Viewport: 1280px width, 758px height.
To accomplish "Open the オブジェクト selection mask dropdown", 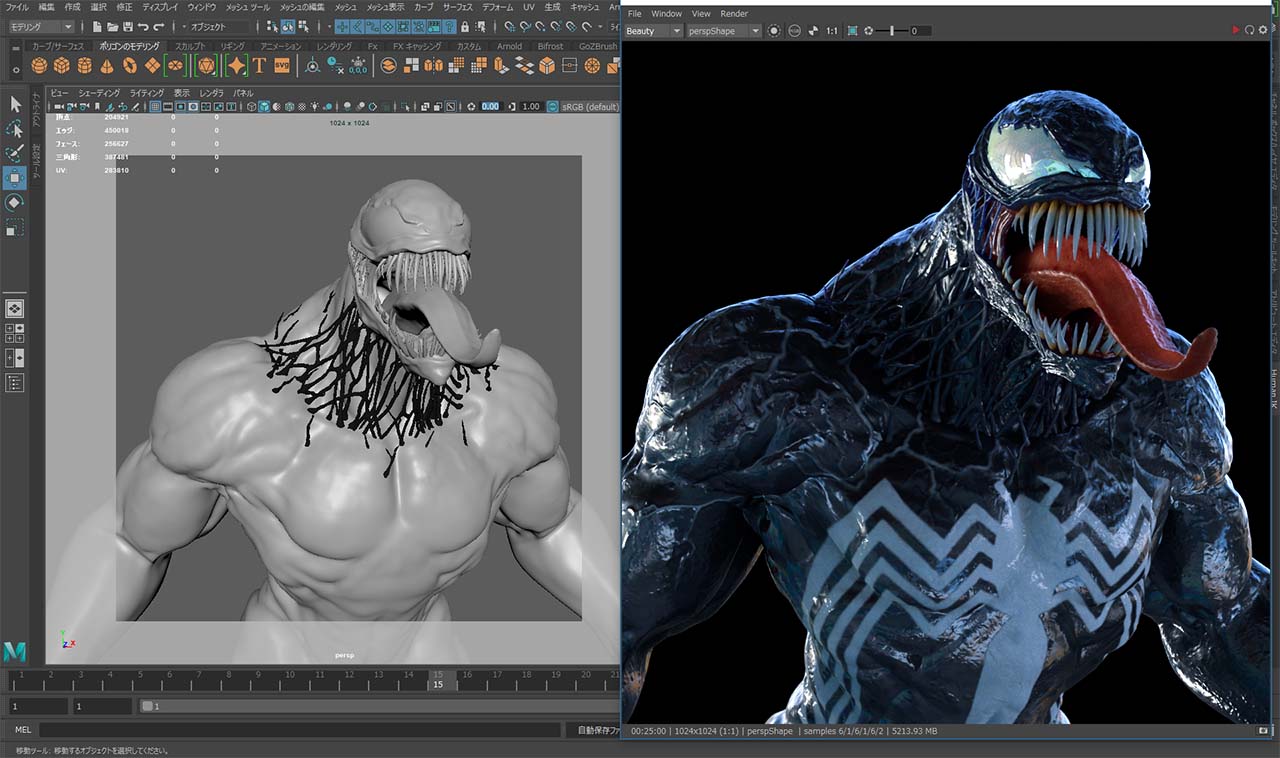I will click(x=215, y=27).
